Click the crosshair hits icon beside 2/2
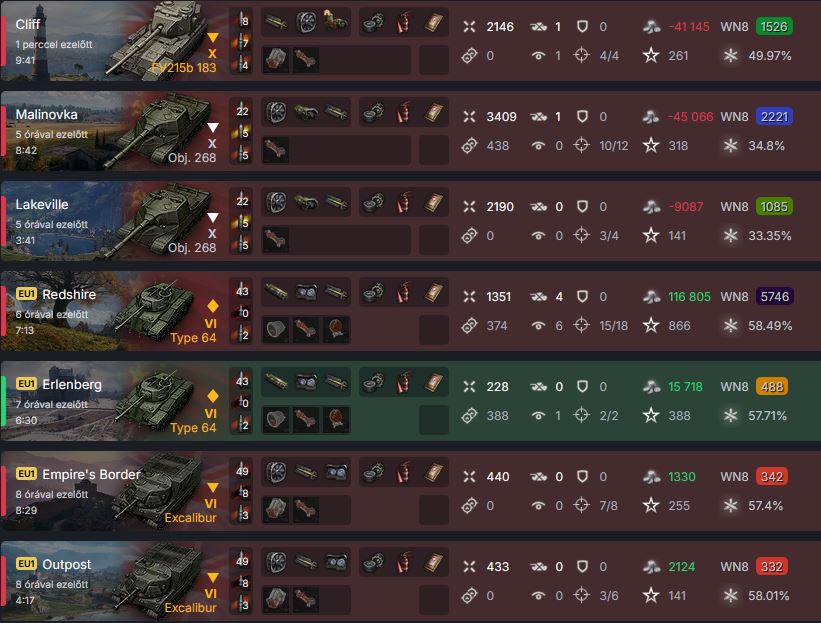 point(581,415)
